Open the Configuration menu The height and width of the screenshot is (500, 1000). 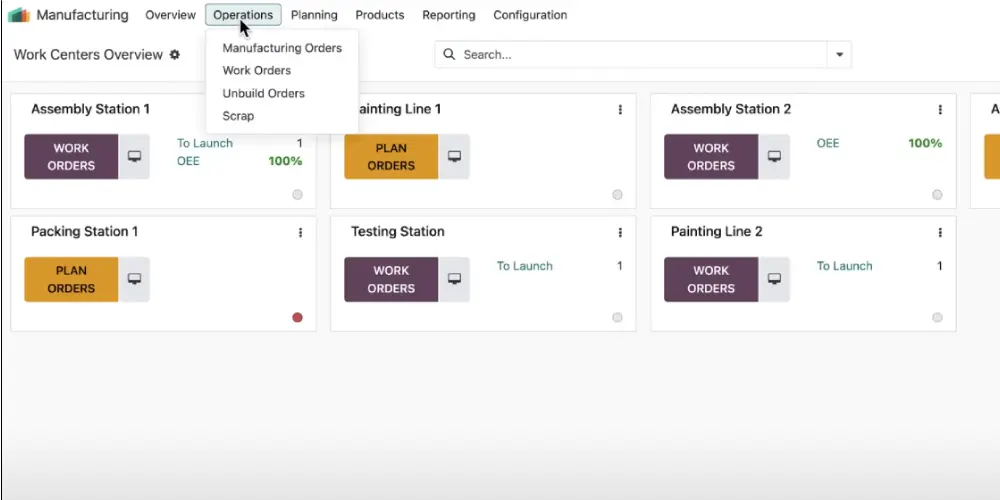point(530,15)
